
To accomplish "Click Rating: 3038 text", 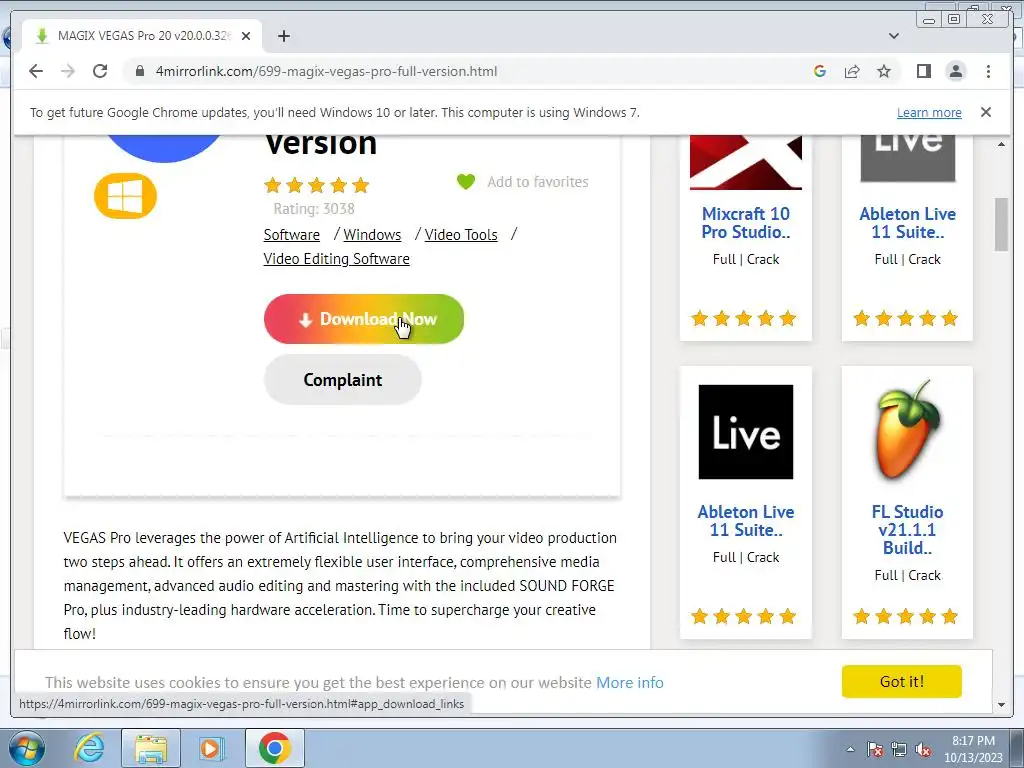I will (x=313, y=209).
